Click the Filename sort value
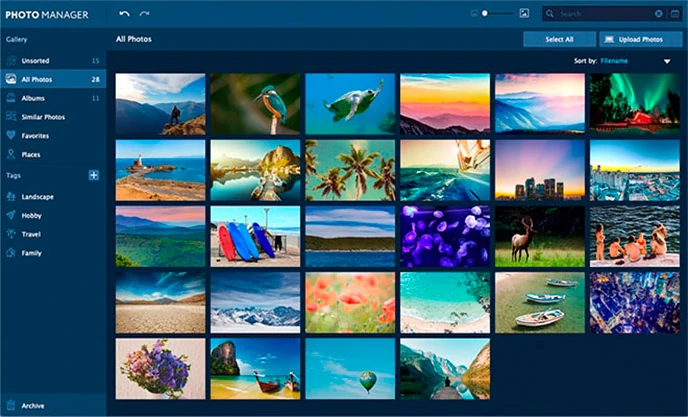Image resolution: width=688 pixels, height=417 pixels. coord(614,61)
